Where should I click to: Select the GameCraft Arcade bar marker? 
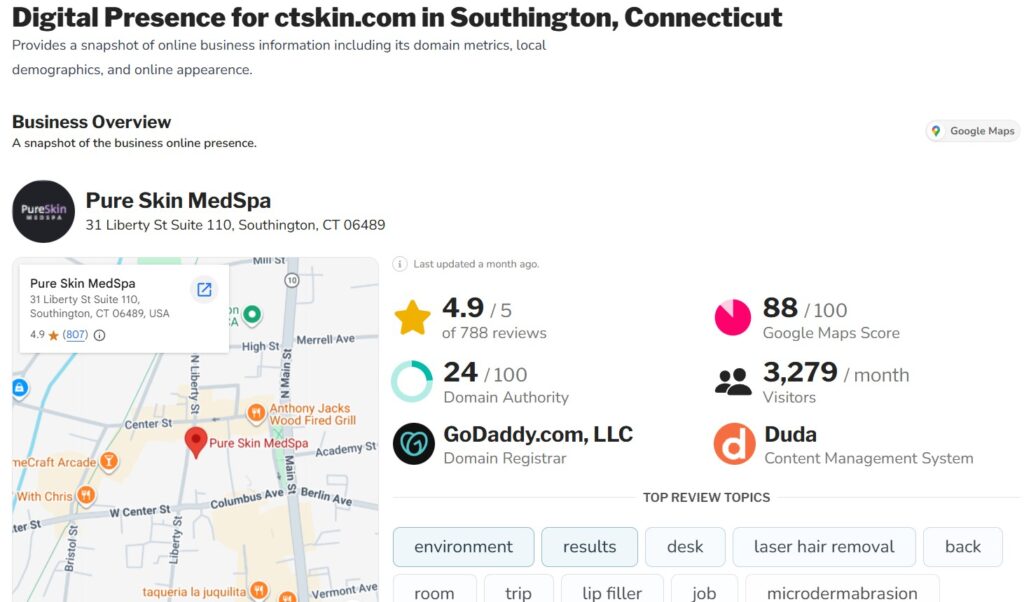(x=109, y=462)
